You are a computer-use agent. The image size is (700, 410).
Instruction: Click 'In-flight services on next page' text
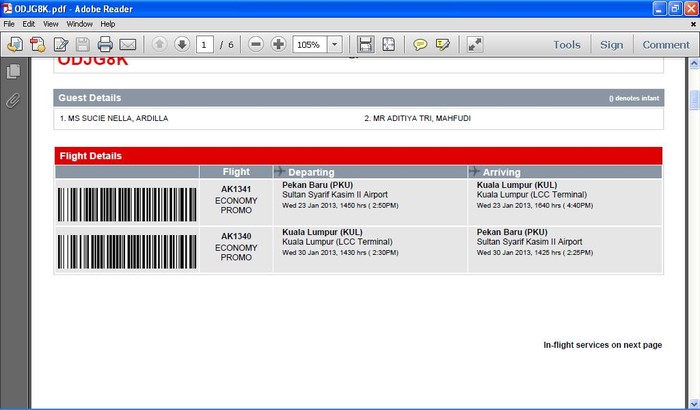click(602, 345)
